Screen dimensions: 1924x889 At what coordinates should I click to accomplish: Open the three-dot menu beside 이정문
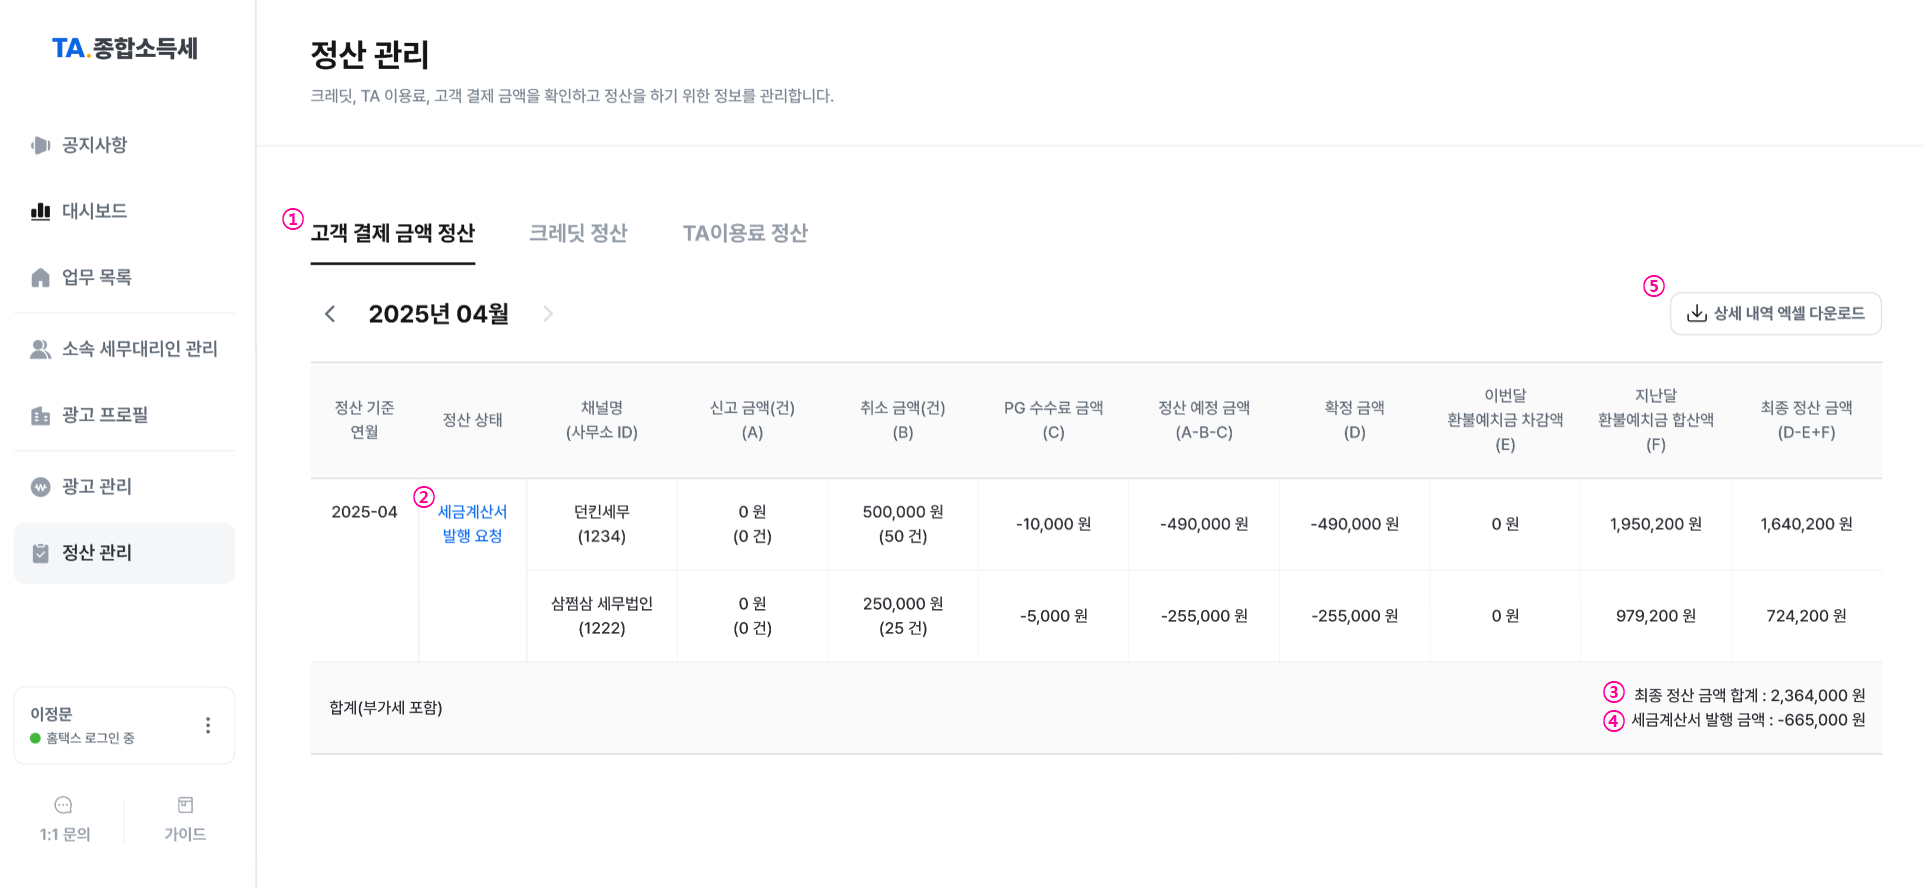(208, 726)
